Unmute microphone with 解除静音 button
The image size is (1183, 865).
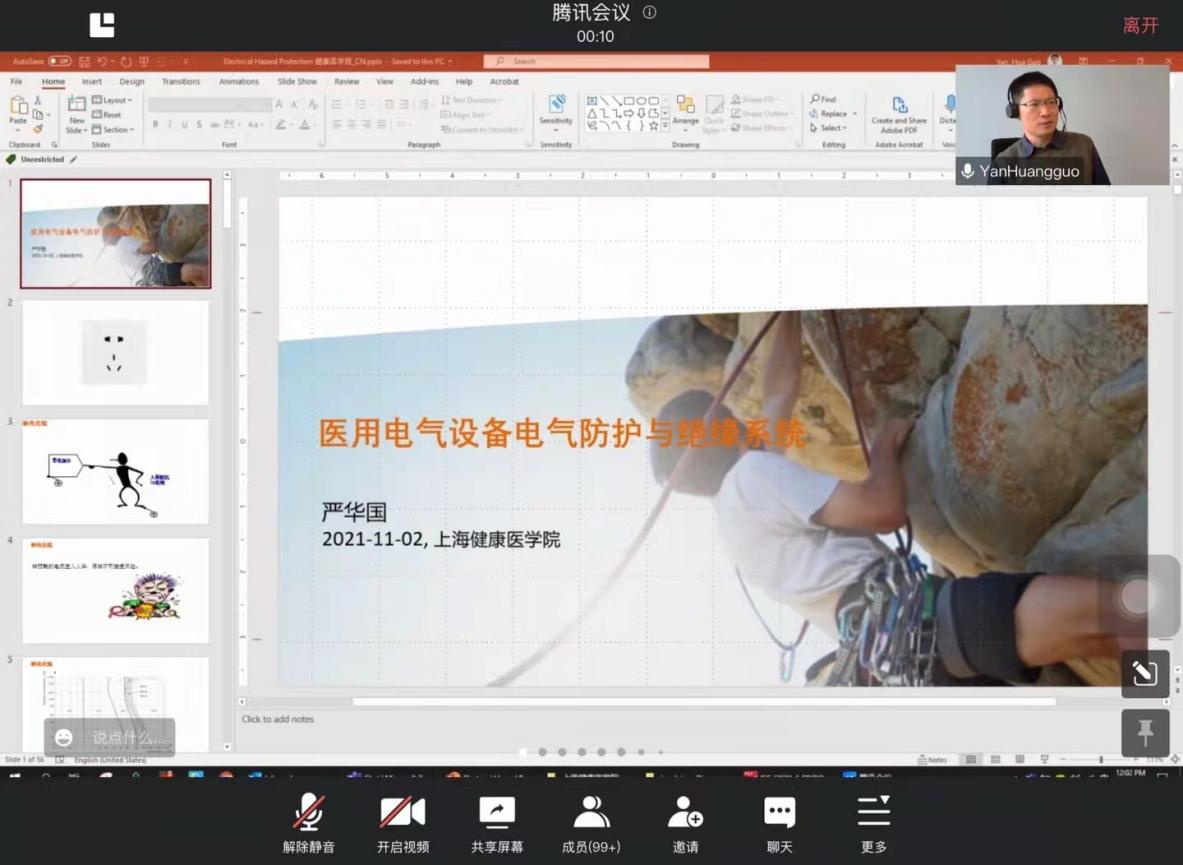point(308,823)
